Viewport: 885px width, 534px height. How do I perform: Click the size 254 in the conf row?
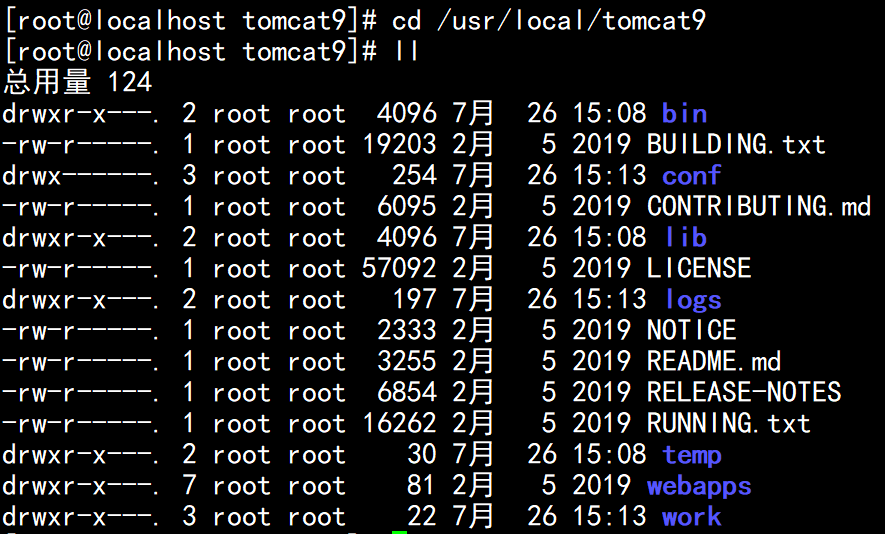point(414,175)
